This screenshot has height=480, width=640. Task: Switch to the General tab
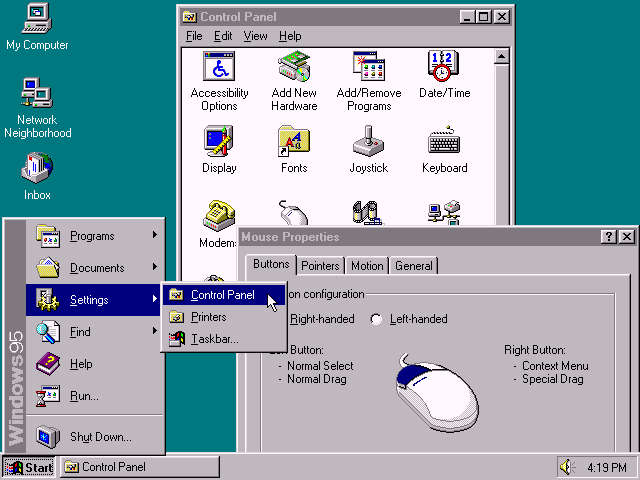[413, 266]
